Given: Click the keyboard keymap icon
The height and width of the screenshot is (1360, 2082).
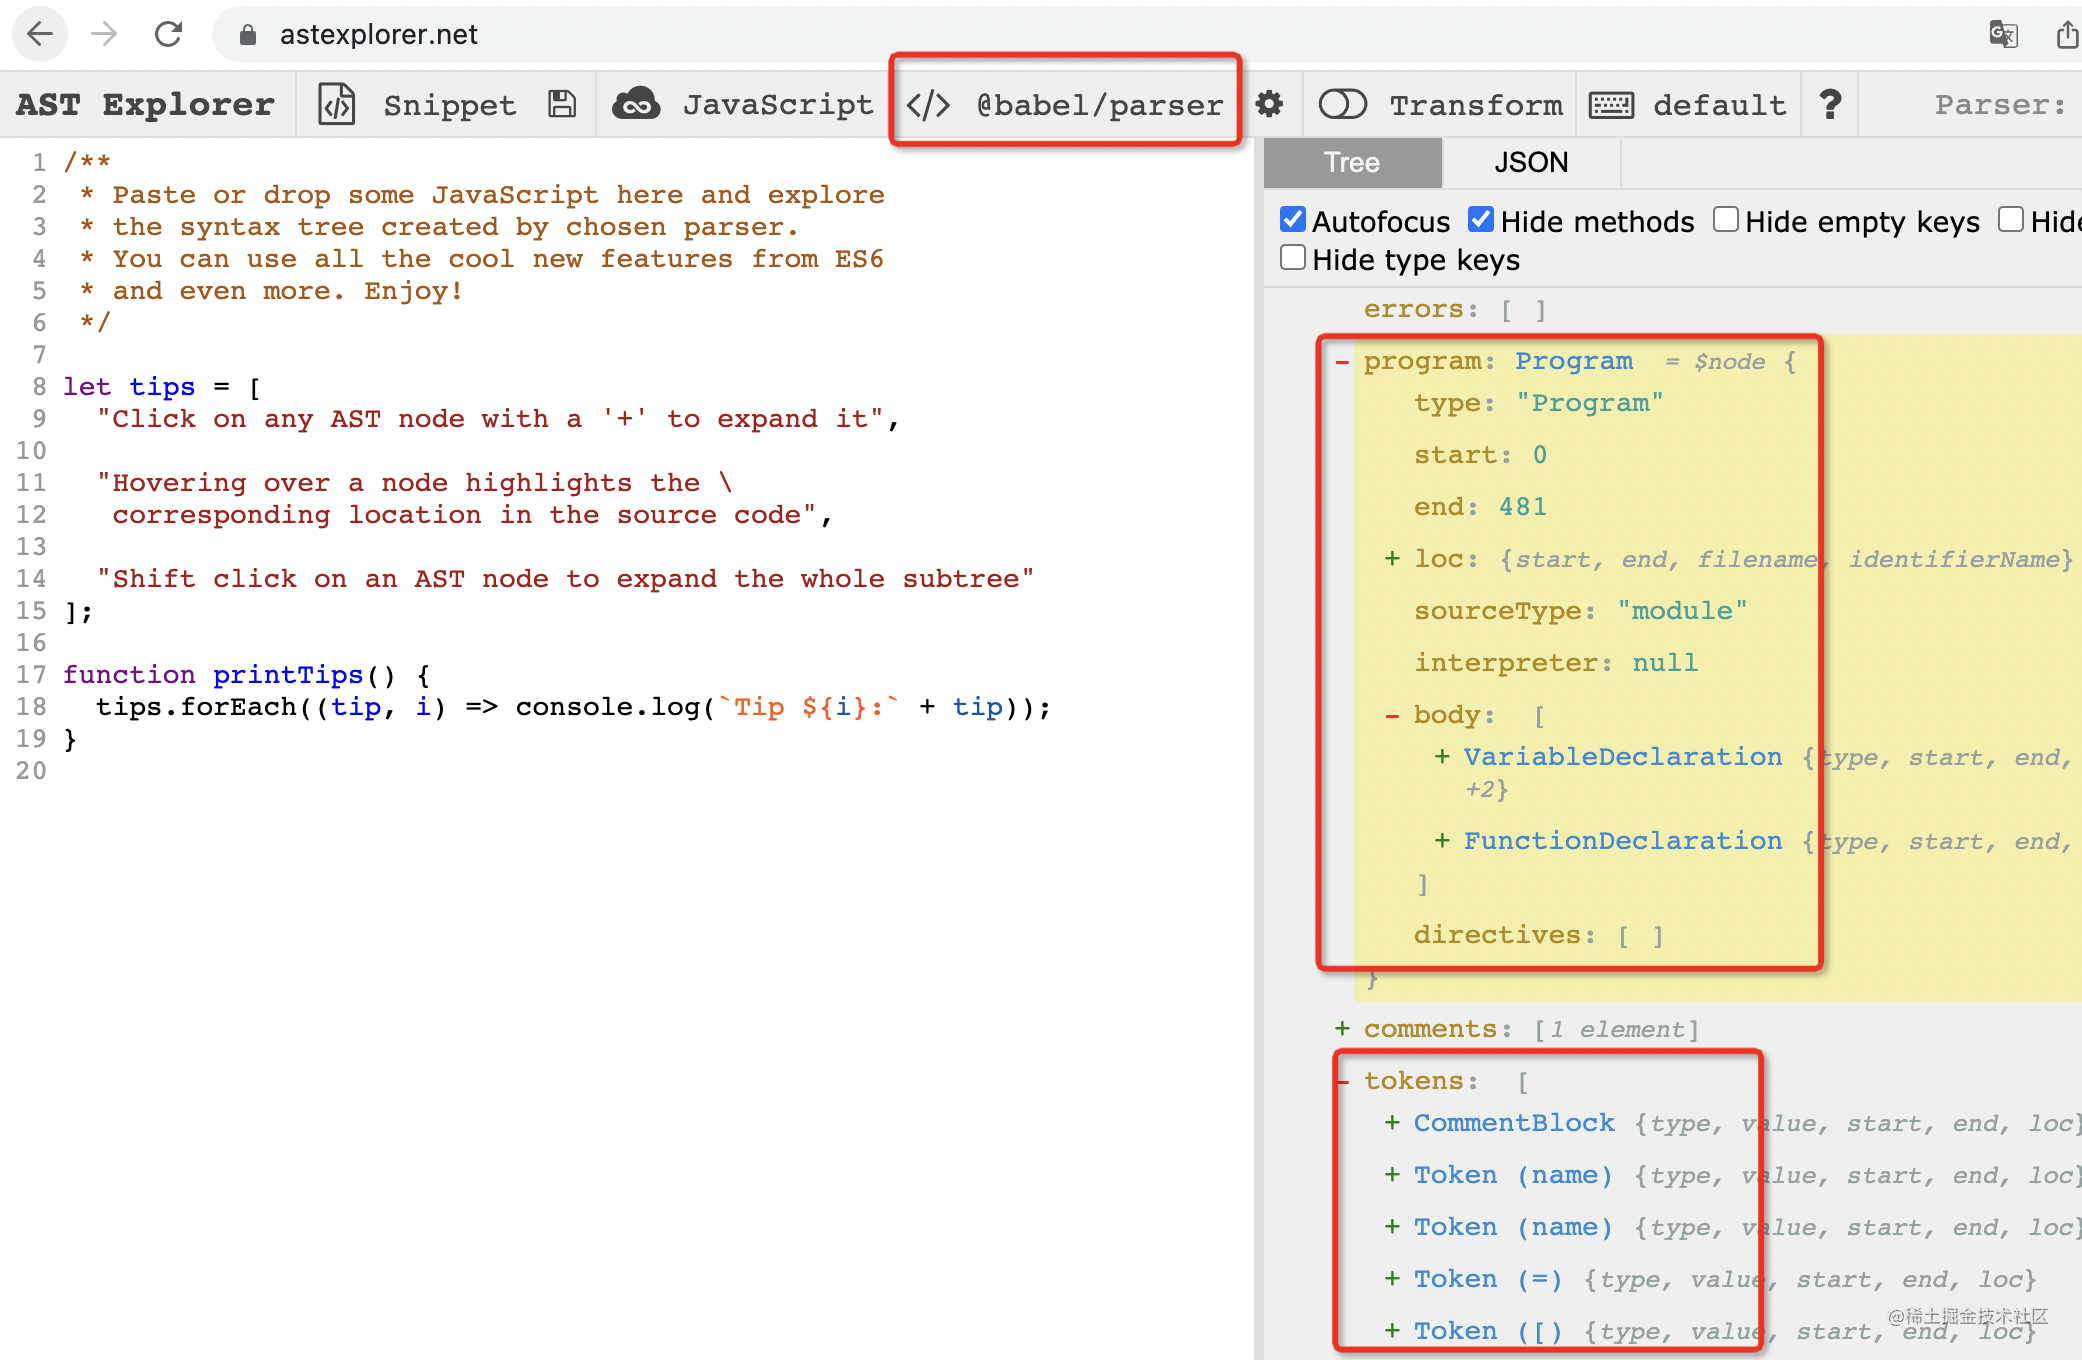Looking at the screenshot, I should (1611, 104).
